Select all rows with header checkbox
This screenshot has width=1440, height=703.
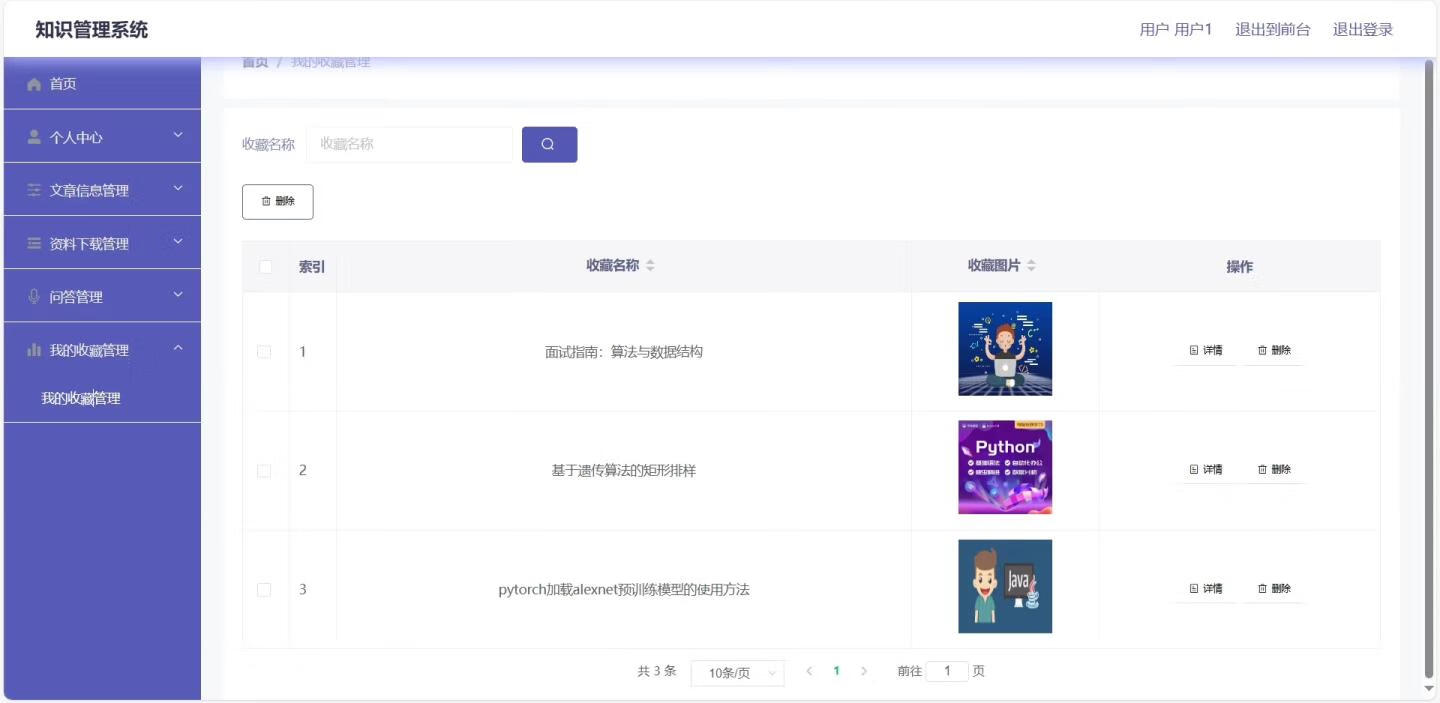265,267
